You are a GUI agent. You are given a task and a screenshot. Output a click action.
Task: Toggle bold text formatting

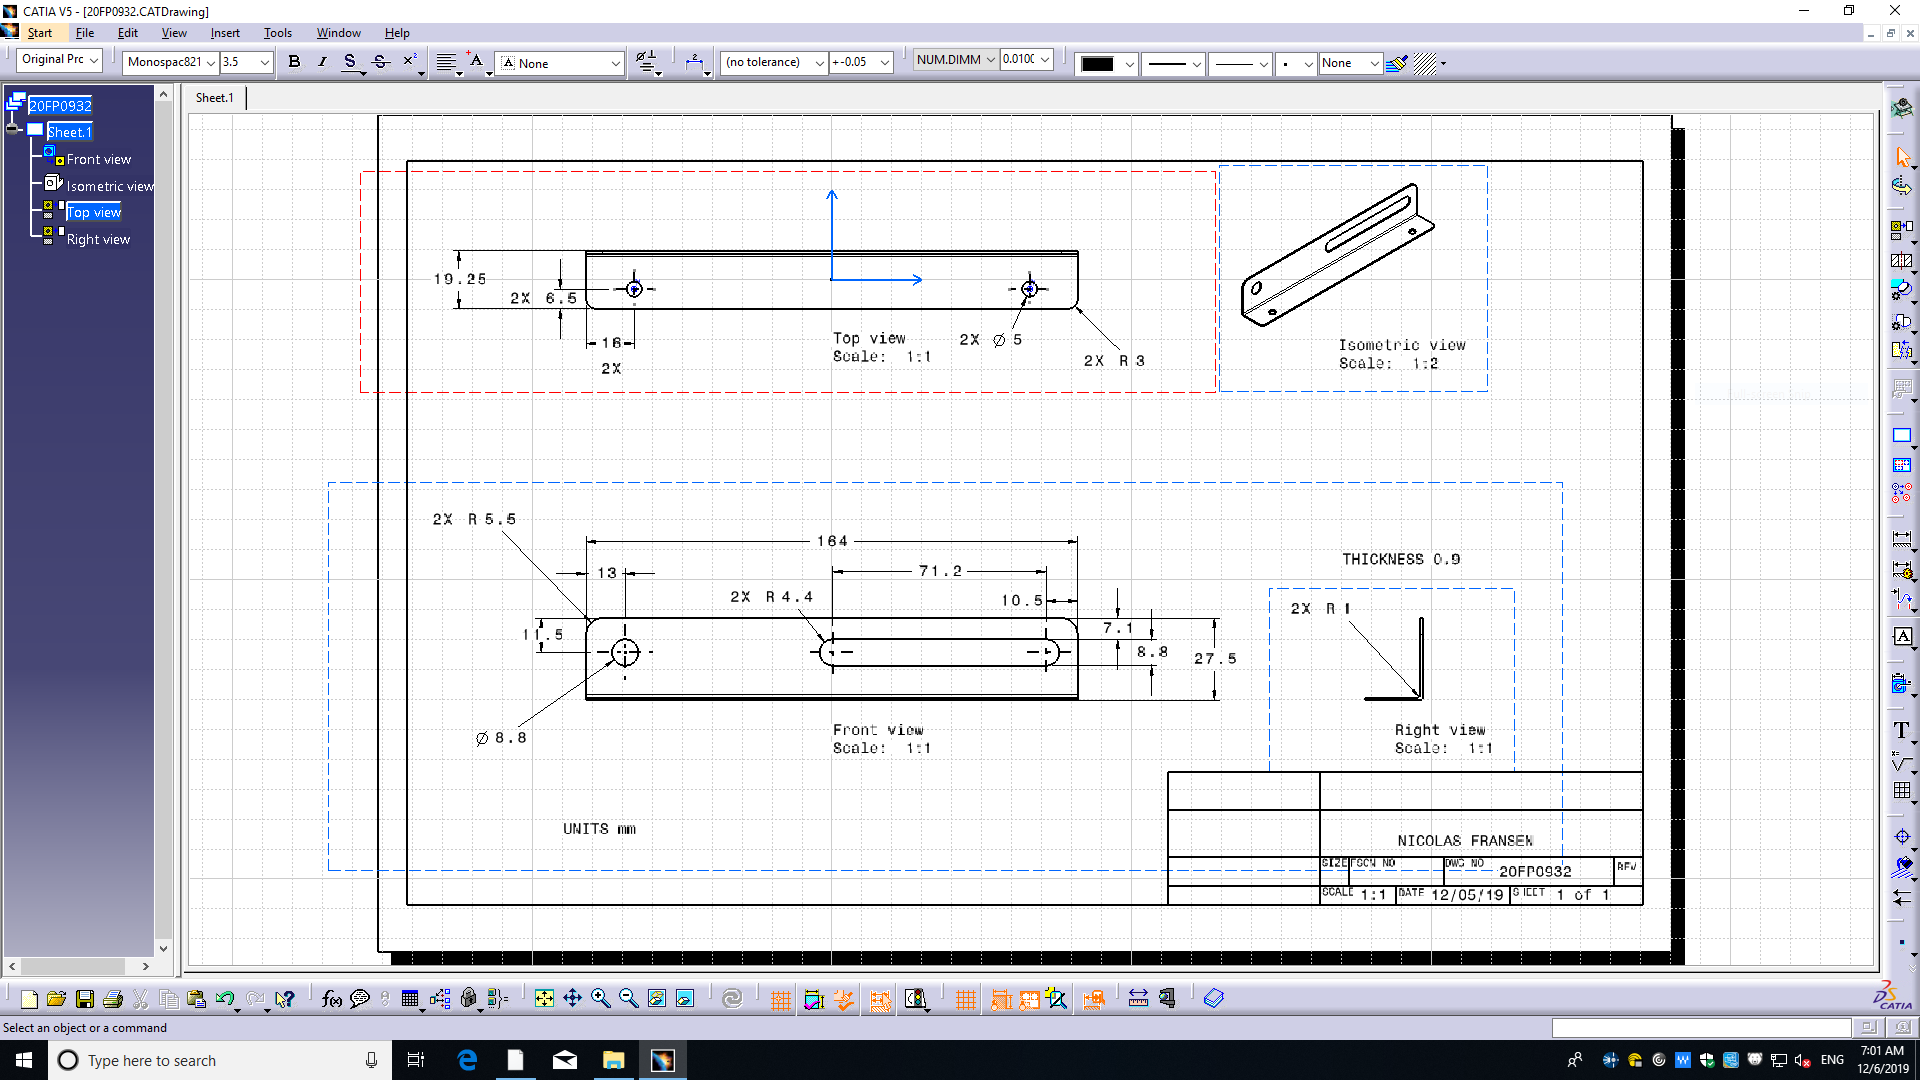click(294, 62)
